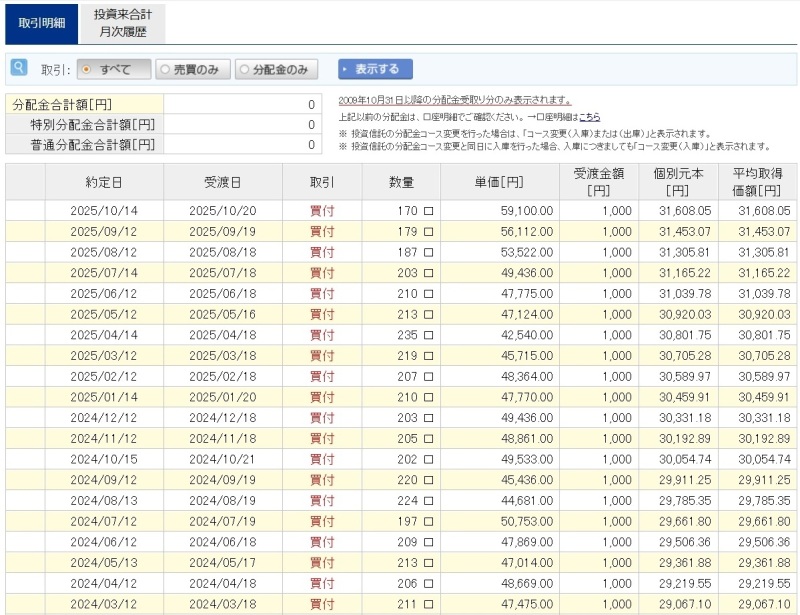800x615 pixels.
Task: Click the 単価[円] column header
Action: 499,182
